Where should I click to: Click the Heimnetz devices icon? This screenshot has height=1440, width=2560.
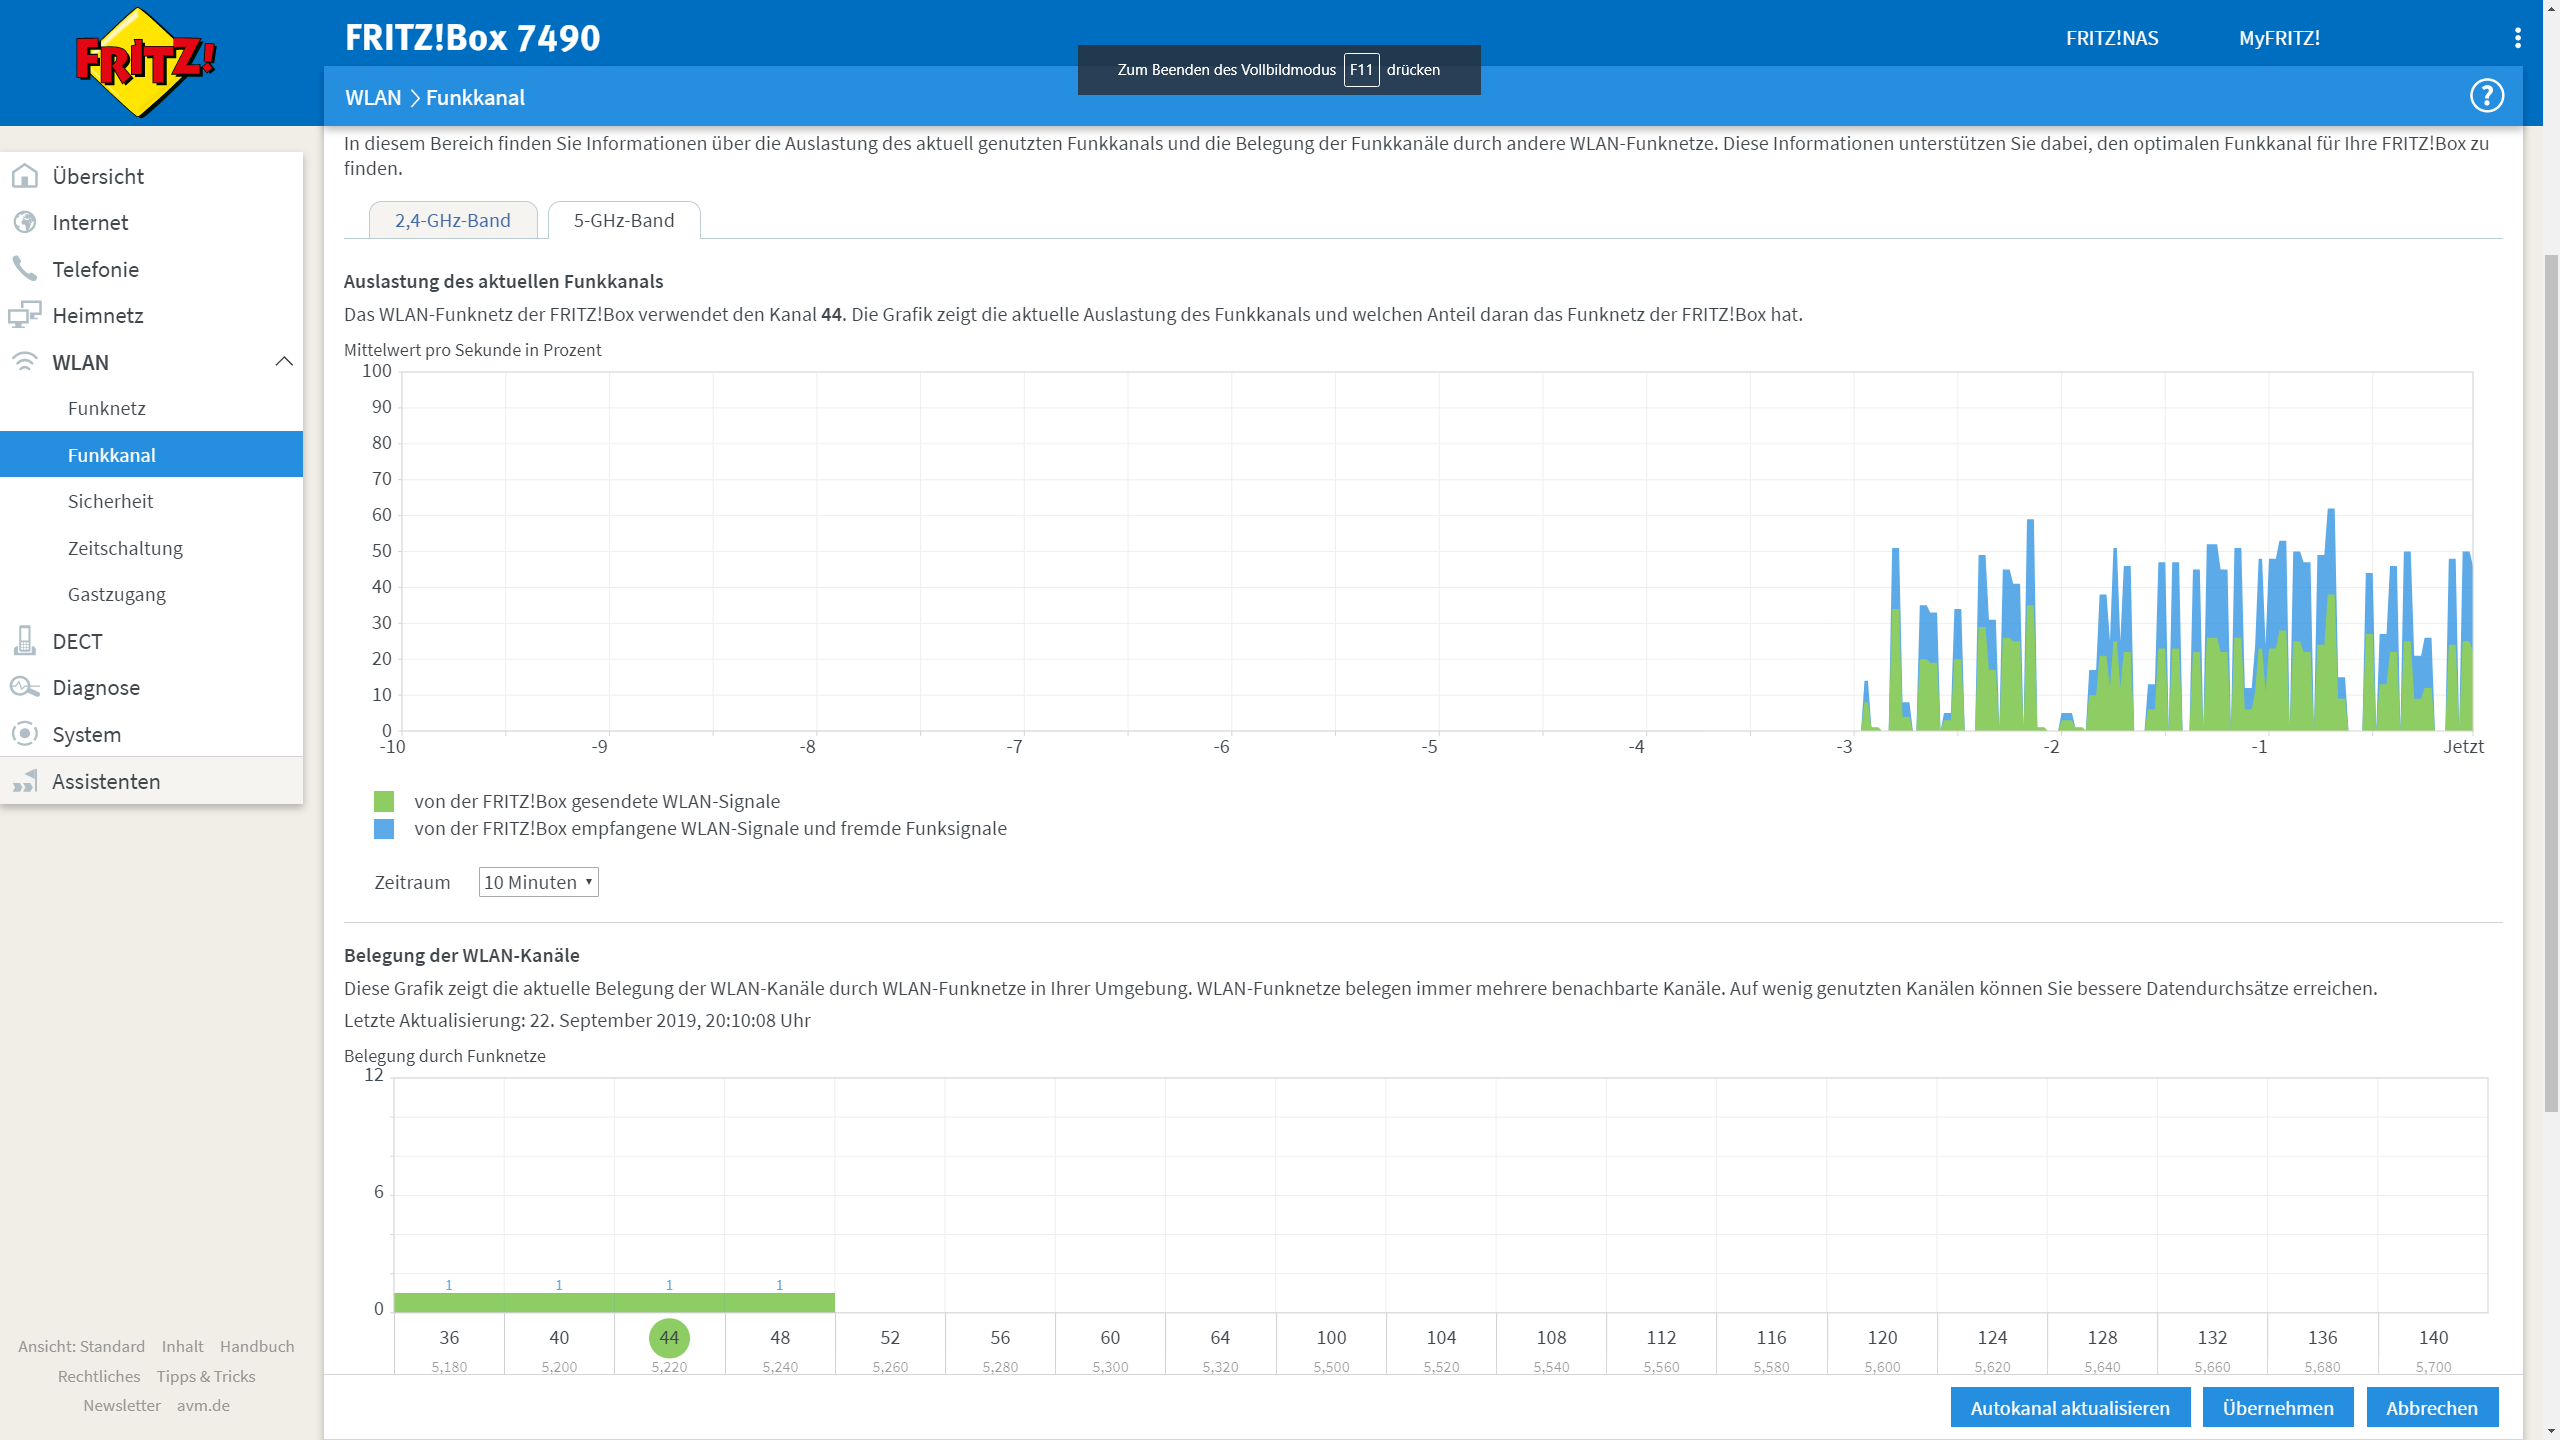[25, 315]
